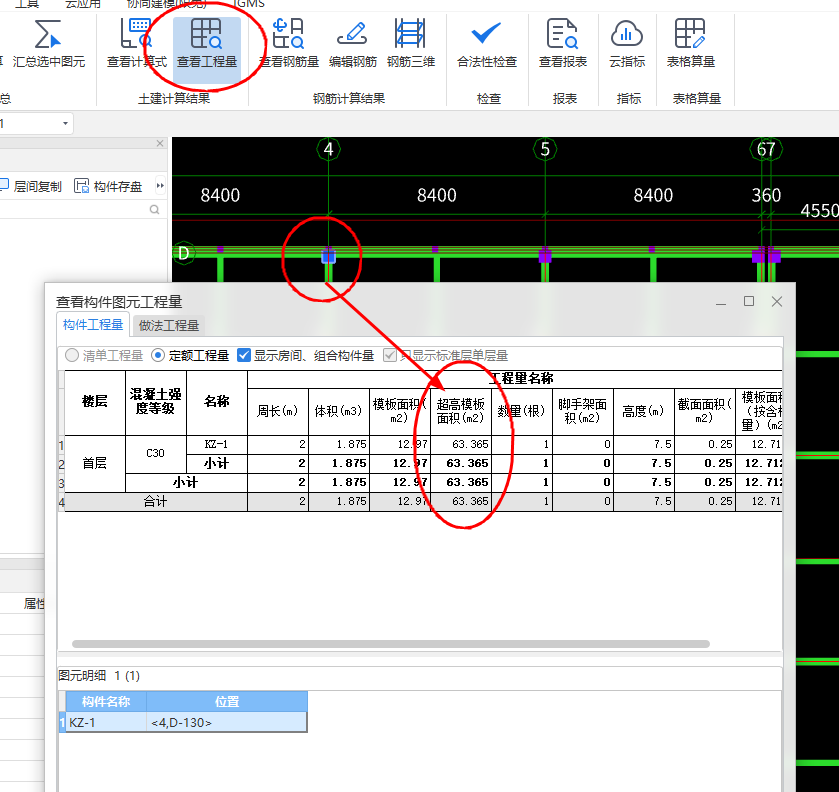Screen dimensions: 839x792
Task: Select axis label D on drawing
Action: click(x=184, y=253)
